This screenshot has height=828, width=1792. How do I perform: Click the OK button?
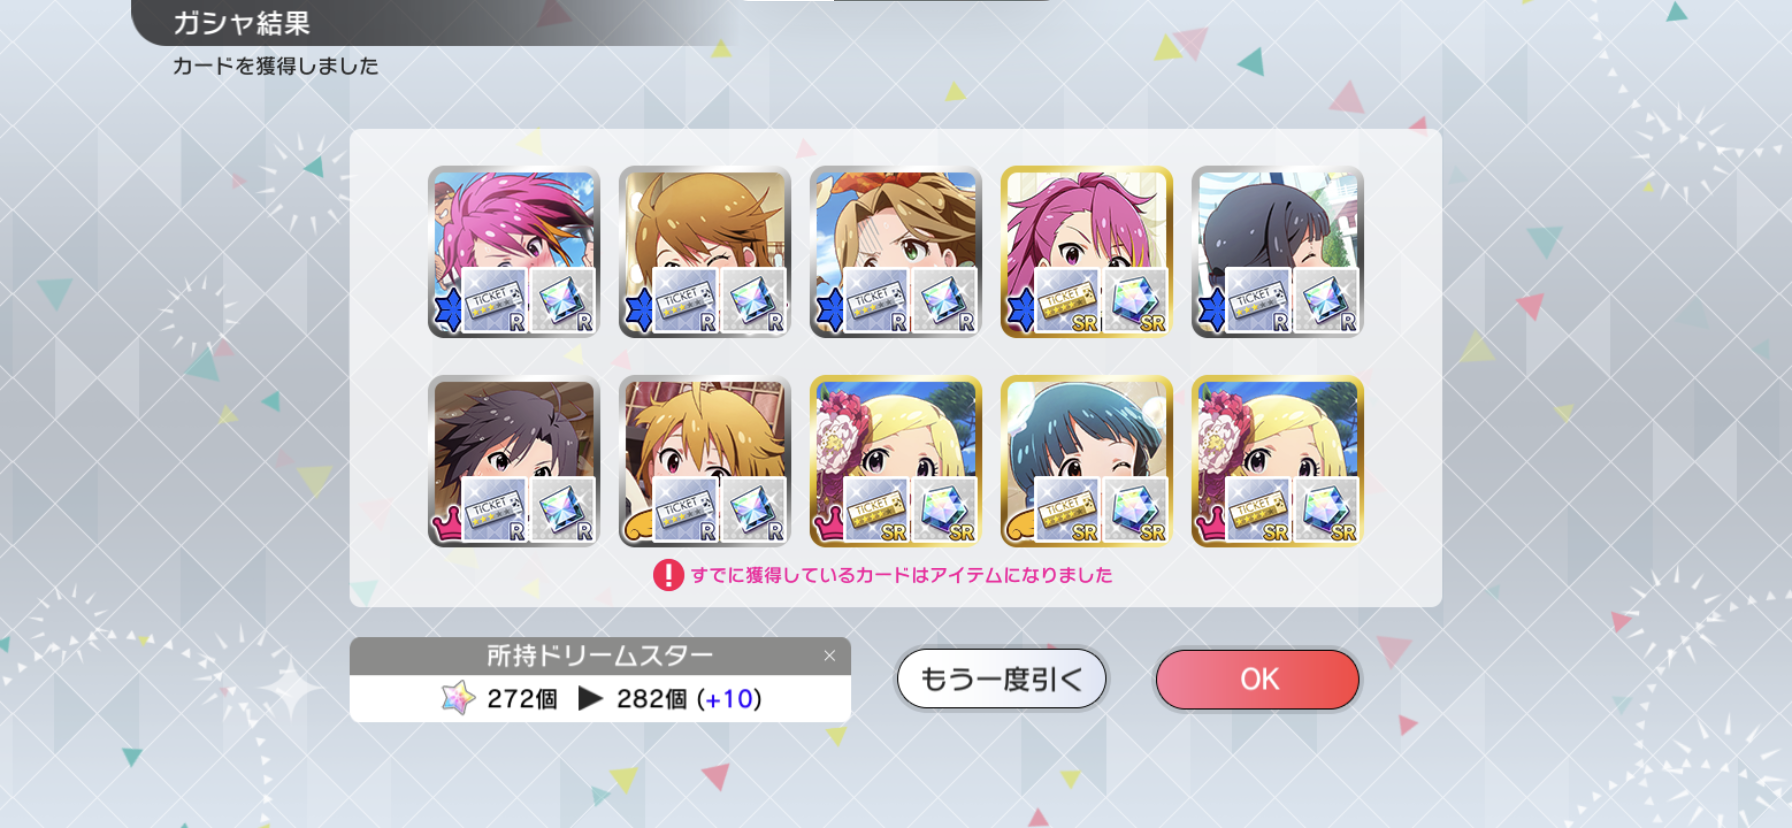[1257, 679]
